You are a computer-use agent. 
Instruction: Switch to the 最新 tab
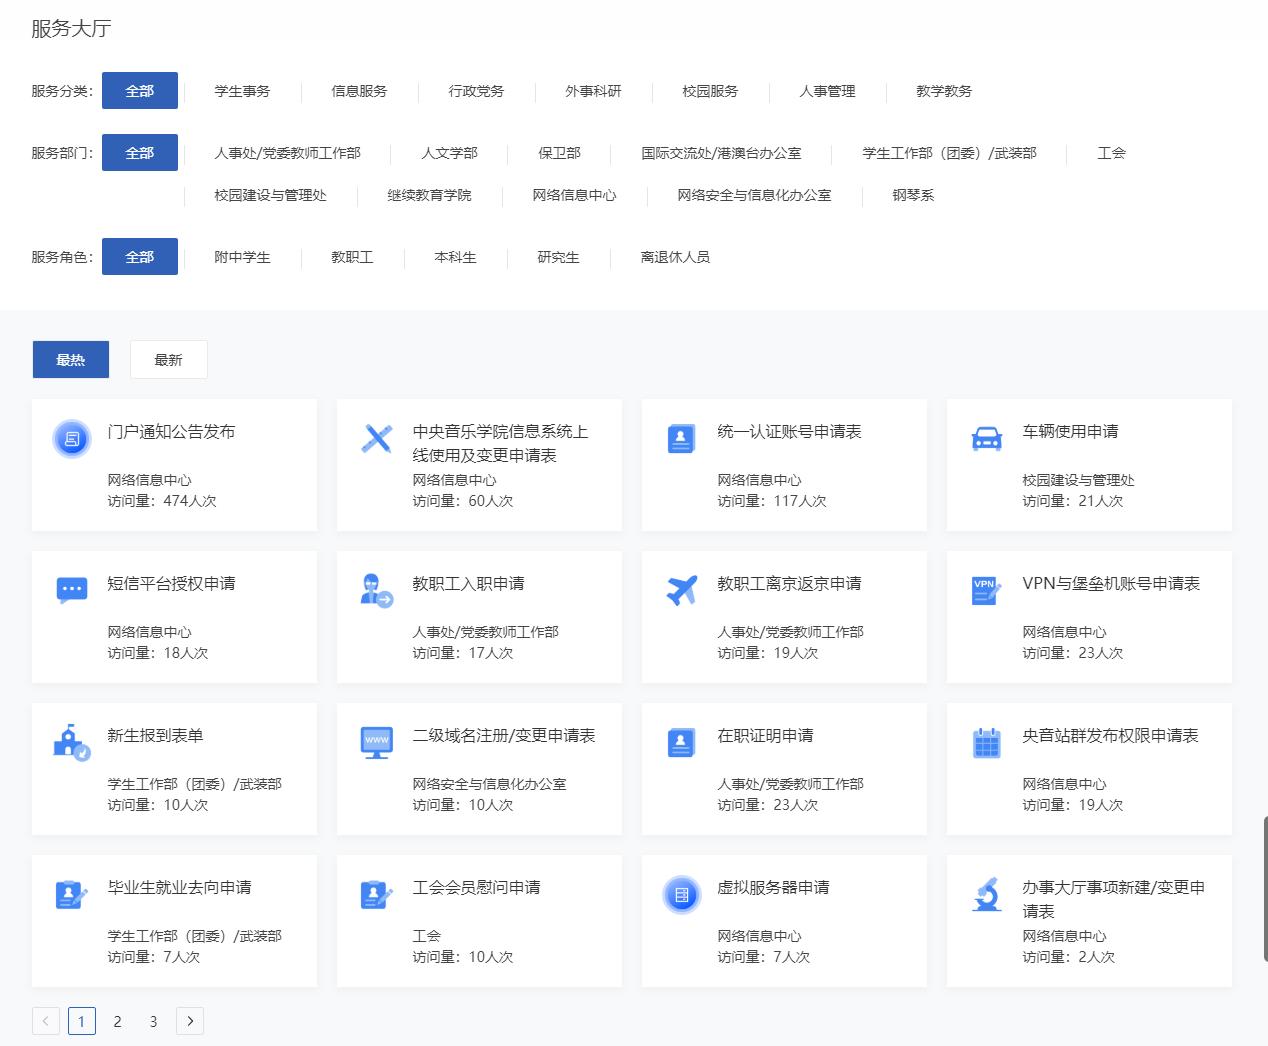pos(168,360)
